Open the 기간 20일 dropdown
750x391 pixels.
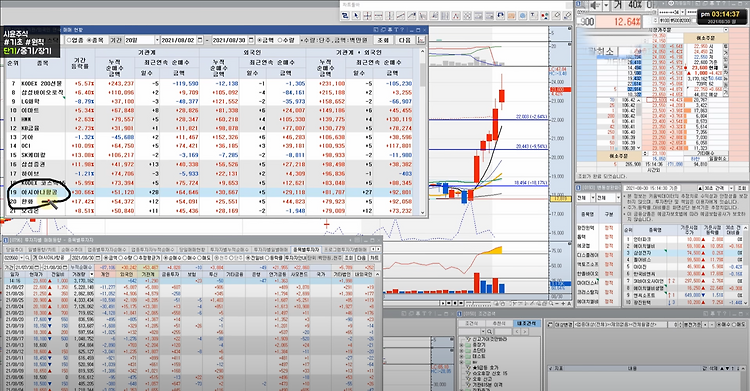[142, 40]
